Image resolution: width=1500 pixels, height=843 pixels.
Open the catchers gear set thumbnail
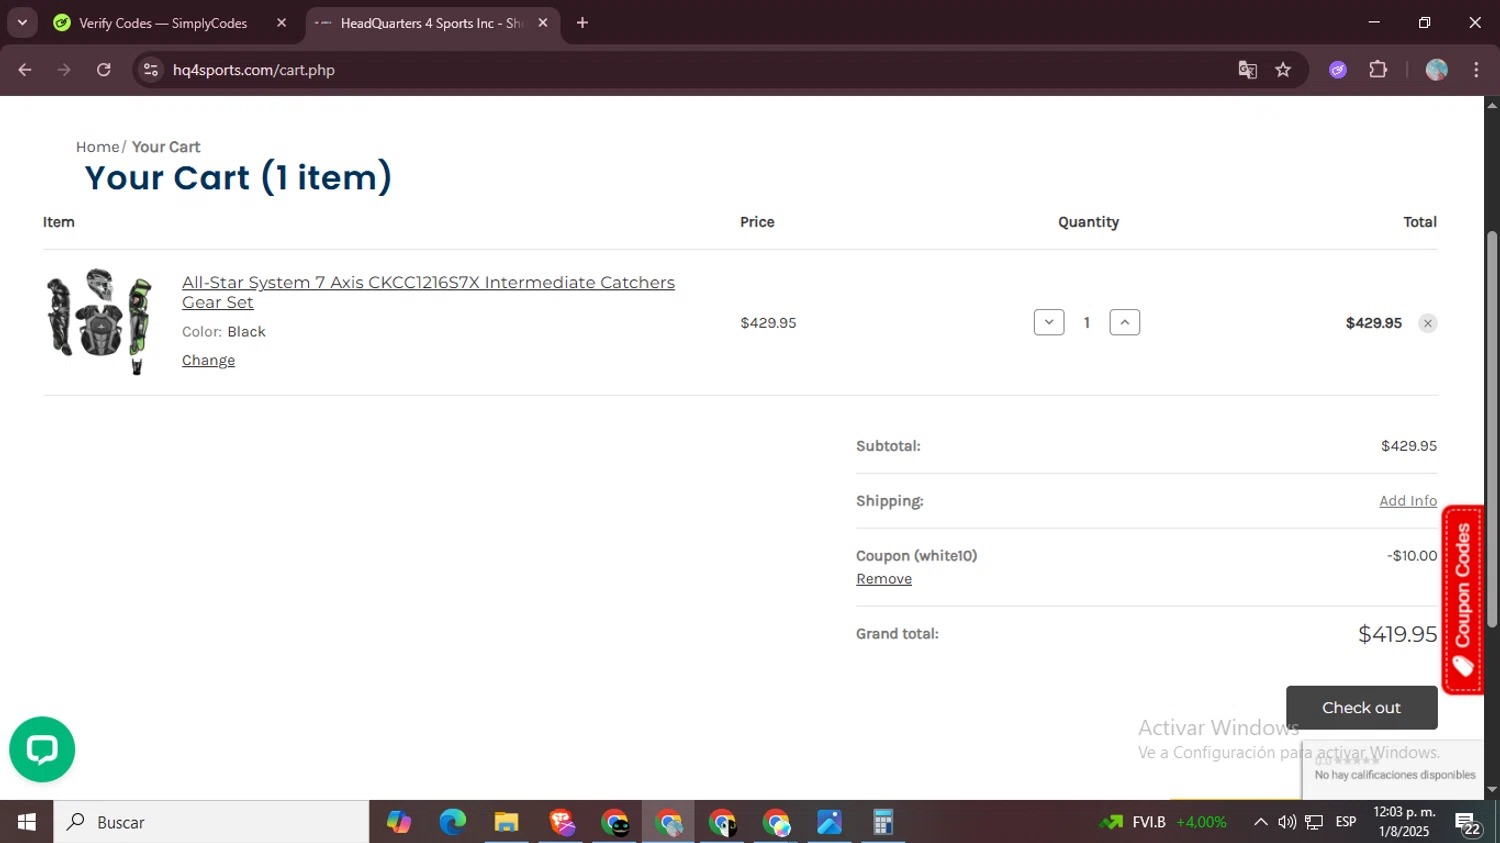pyautogui.click(x=98, y=322)
